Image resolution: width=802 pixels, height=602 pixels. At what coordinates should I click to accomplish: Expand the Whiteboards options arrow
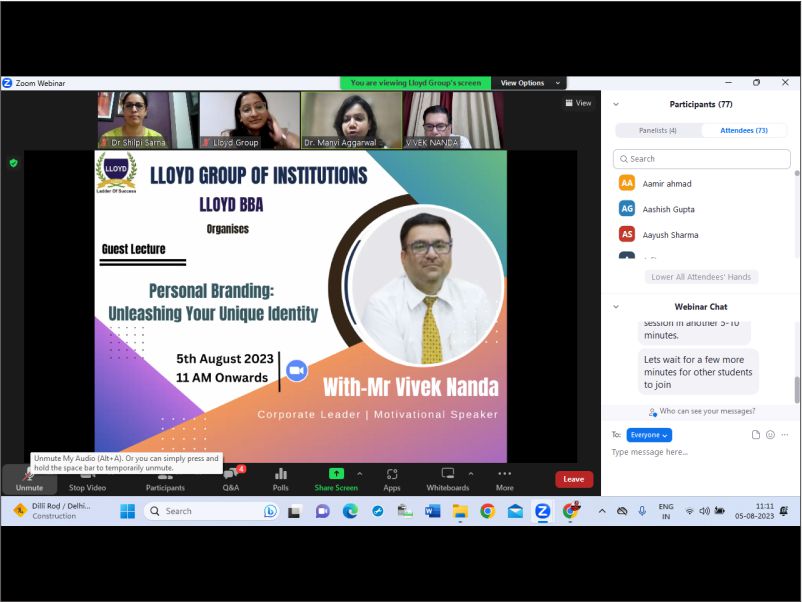point(471,474)
